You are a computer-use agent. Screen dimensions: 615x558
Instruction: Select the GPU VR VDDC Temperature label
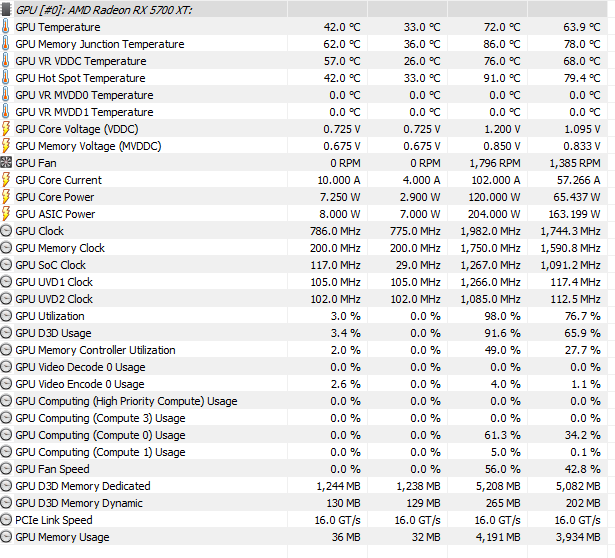[81, 61]
